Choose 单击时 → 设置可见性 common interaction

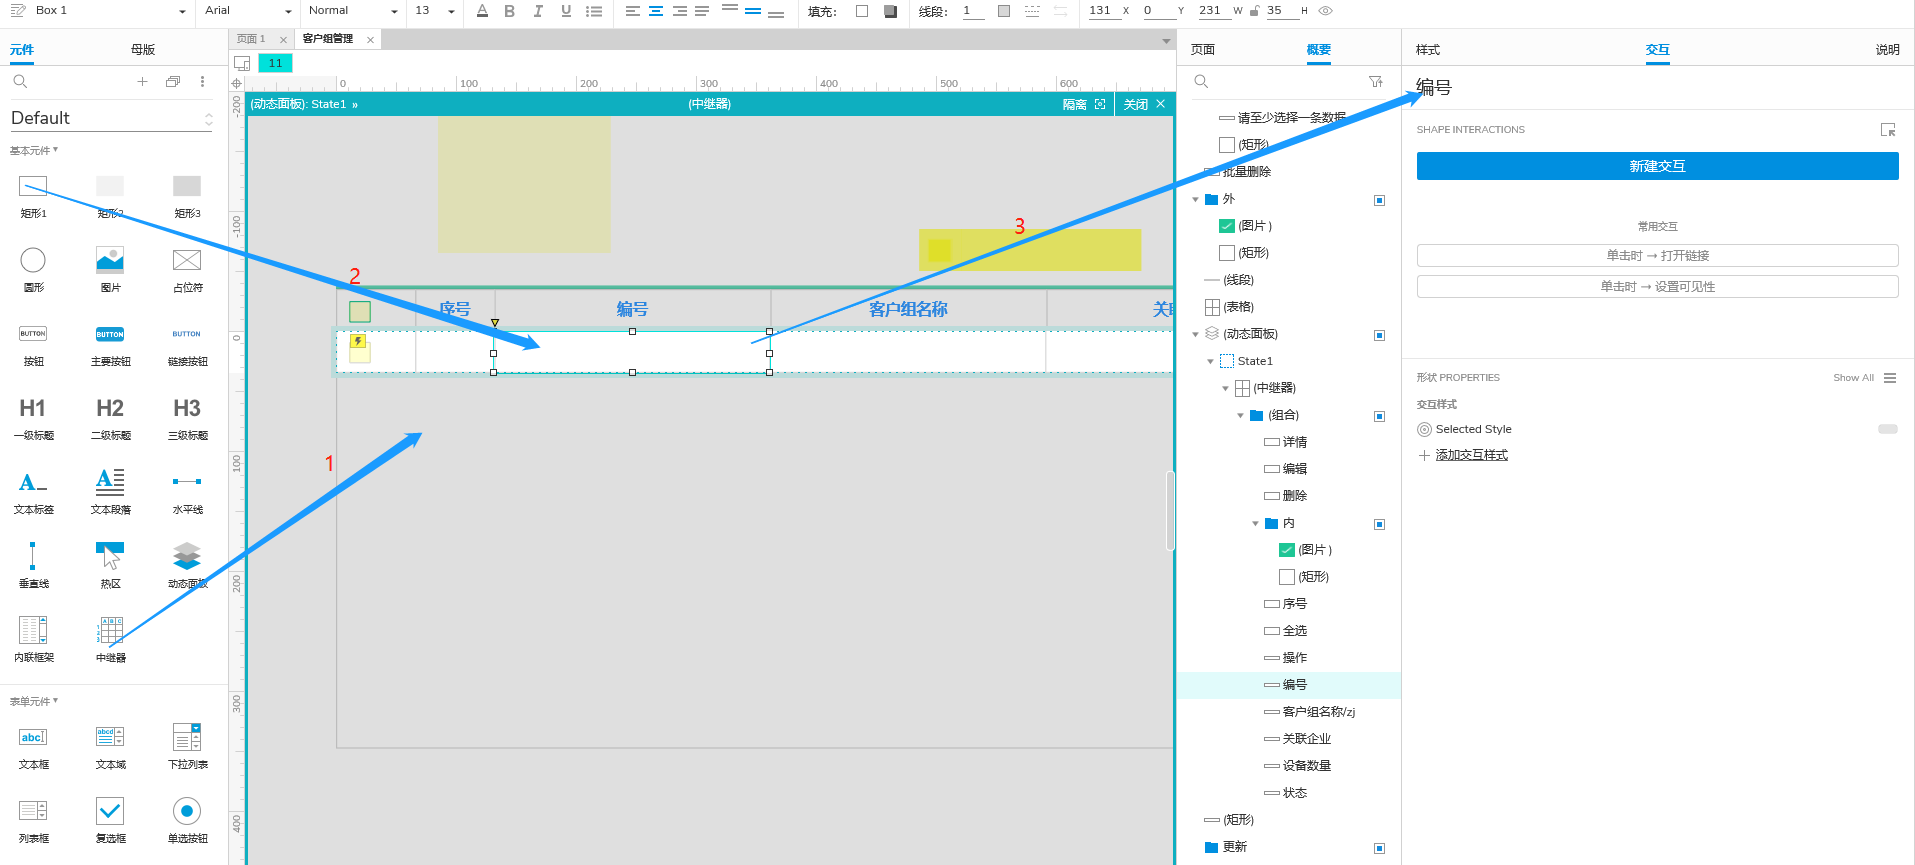1657,286
